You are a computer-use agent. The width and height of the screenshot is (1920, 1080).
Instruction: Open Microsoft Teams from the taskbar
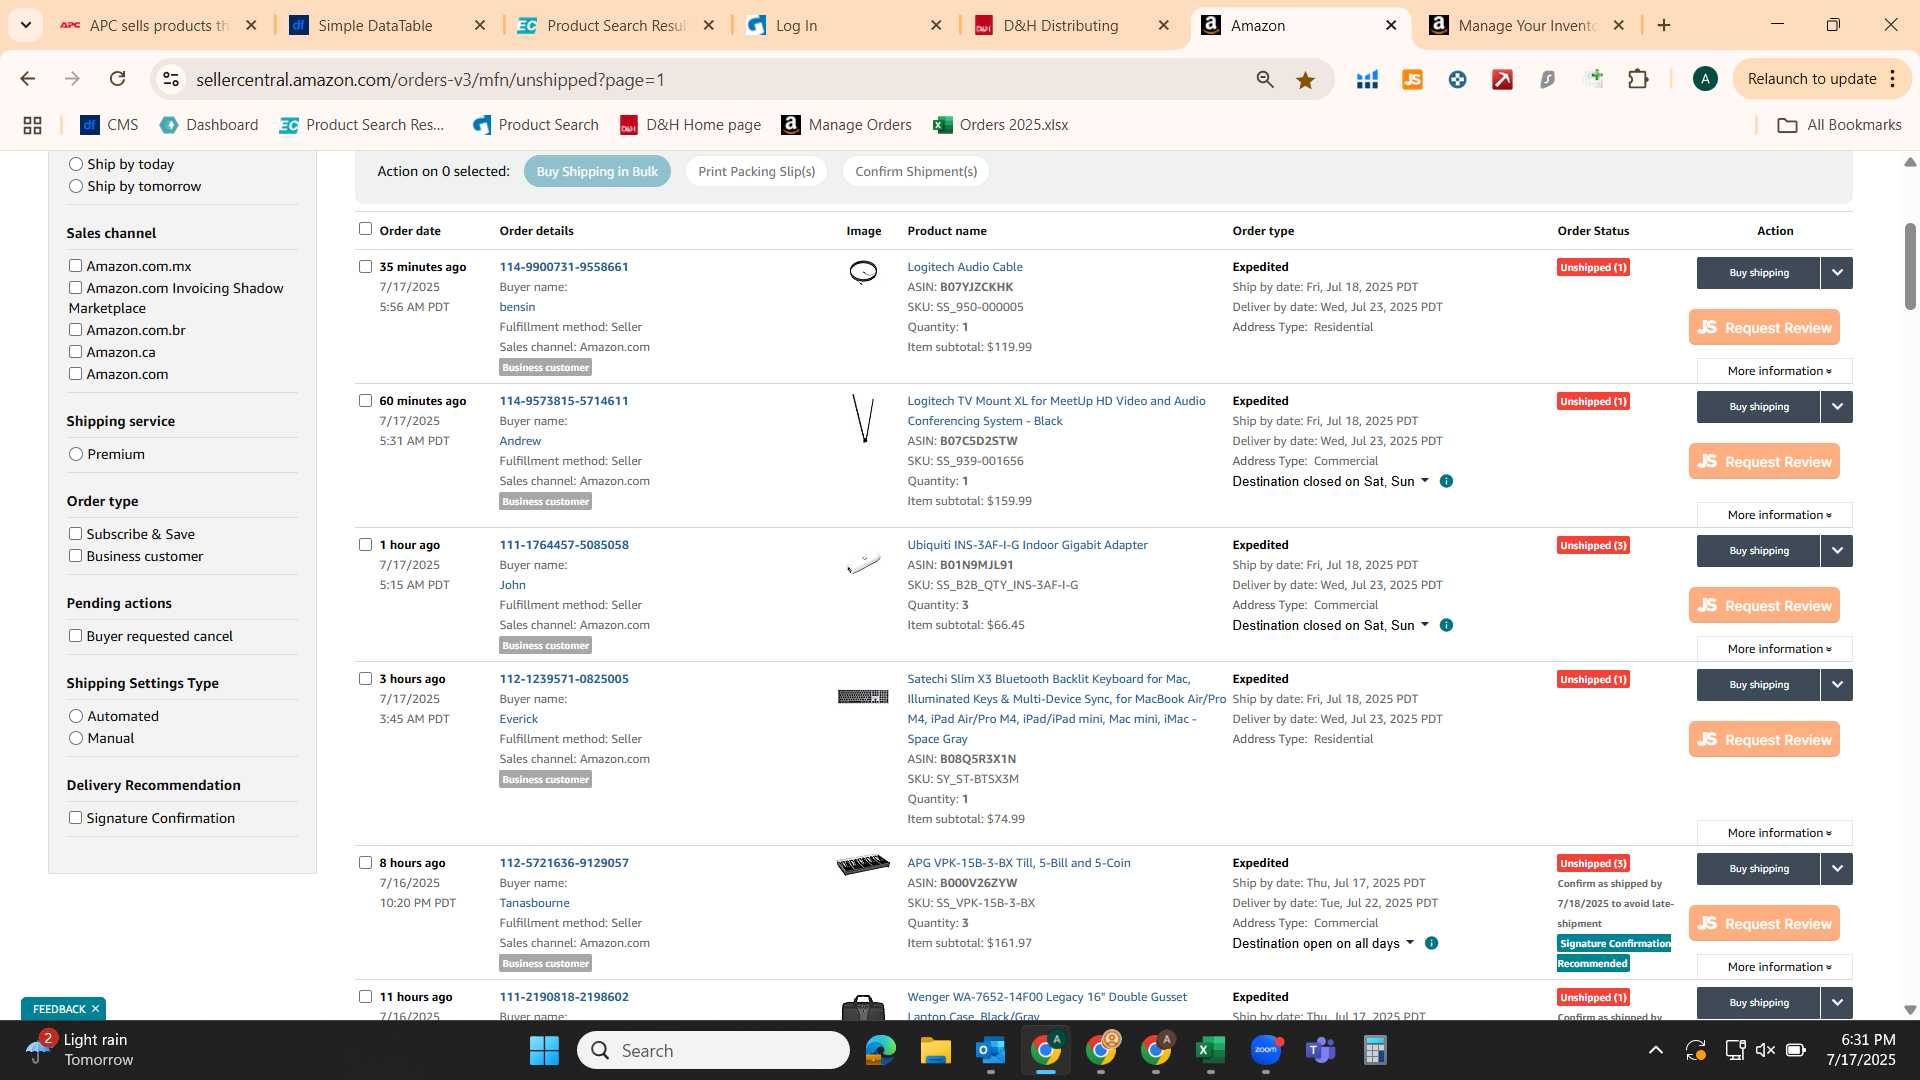[x=1320, y=1051]
